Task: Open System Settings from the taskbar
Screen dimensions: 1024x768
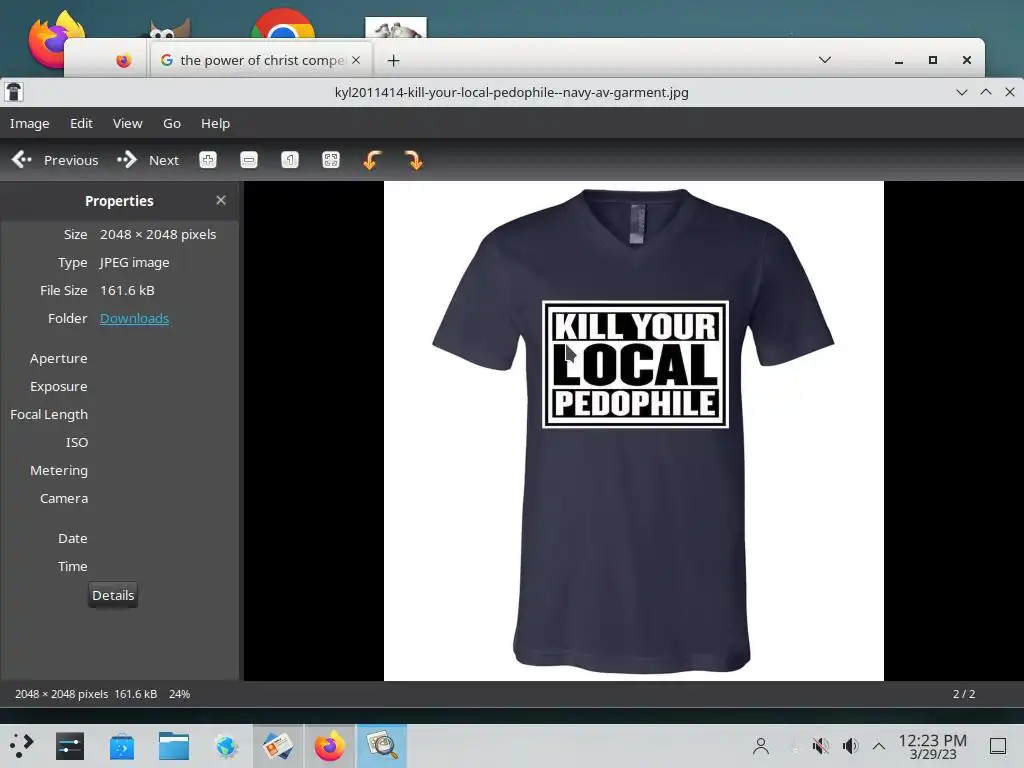Action: 70,746
